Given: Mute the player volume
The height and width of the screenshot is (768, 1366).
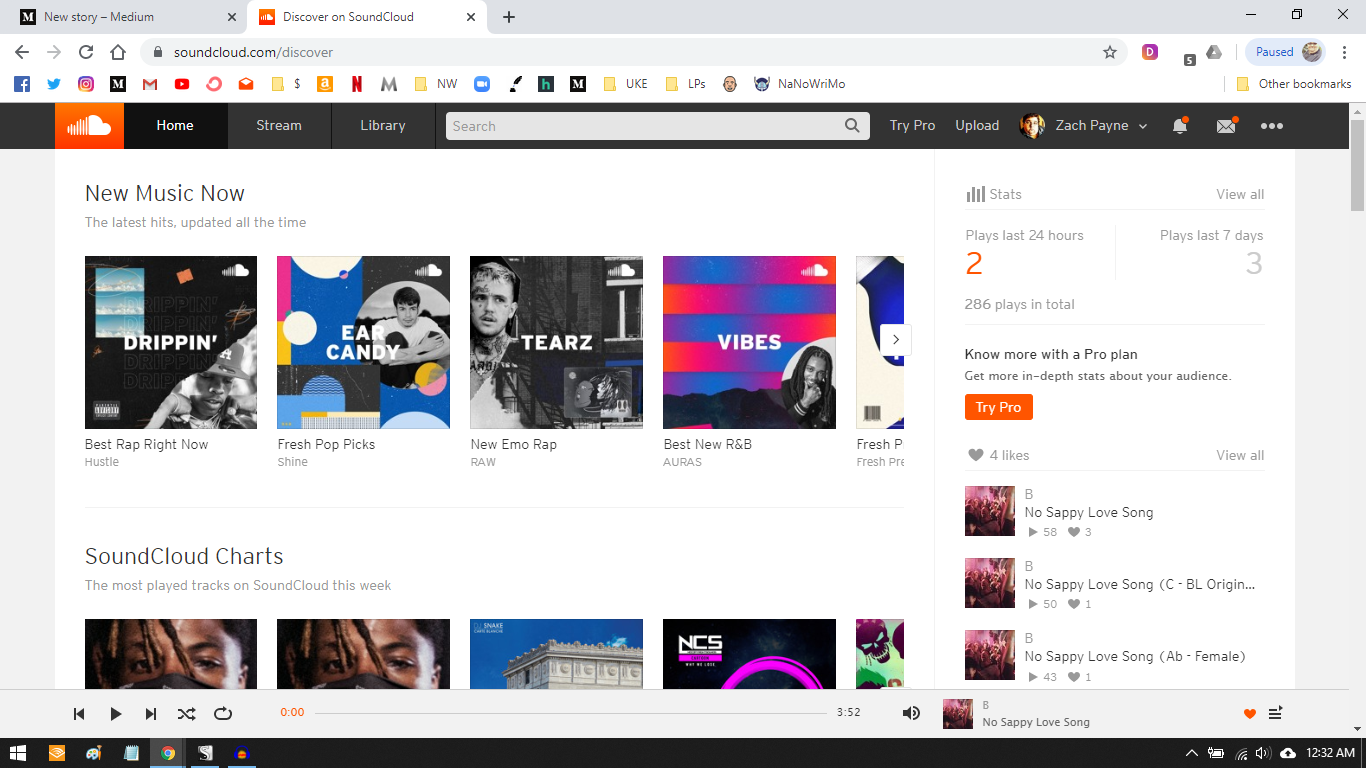Looking at the screenshot, I should (911, 713).
